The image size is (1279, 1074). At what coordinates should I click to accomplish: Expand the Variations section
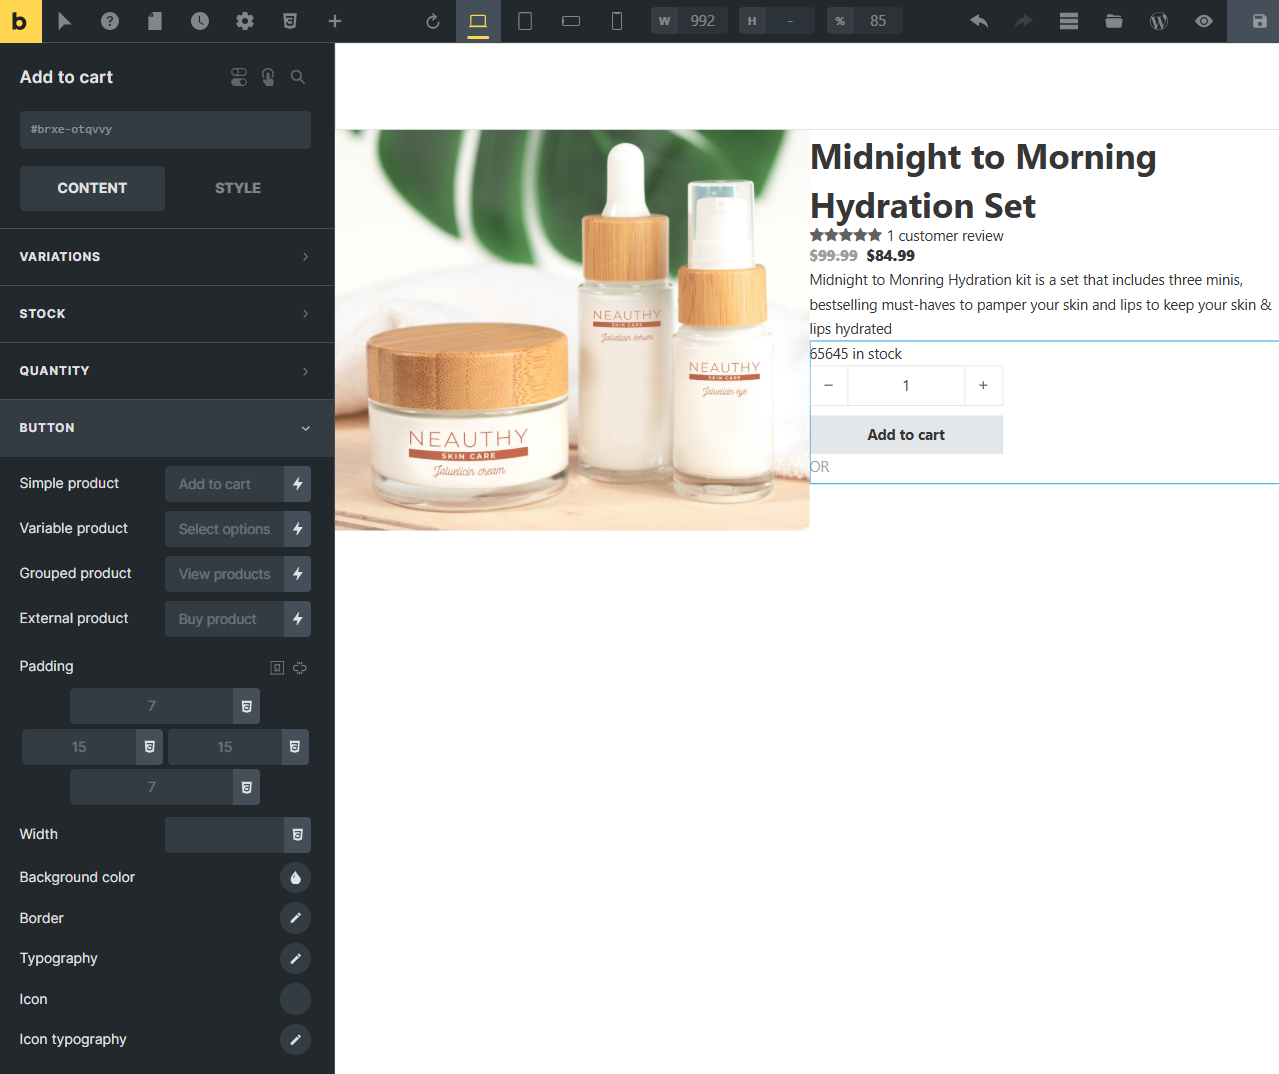[167, 257]
